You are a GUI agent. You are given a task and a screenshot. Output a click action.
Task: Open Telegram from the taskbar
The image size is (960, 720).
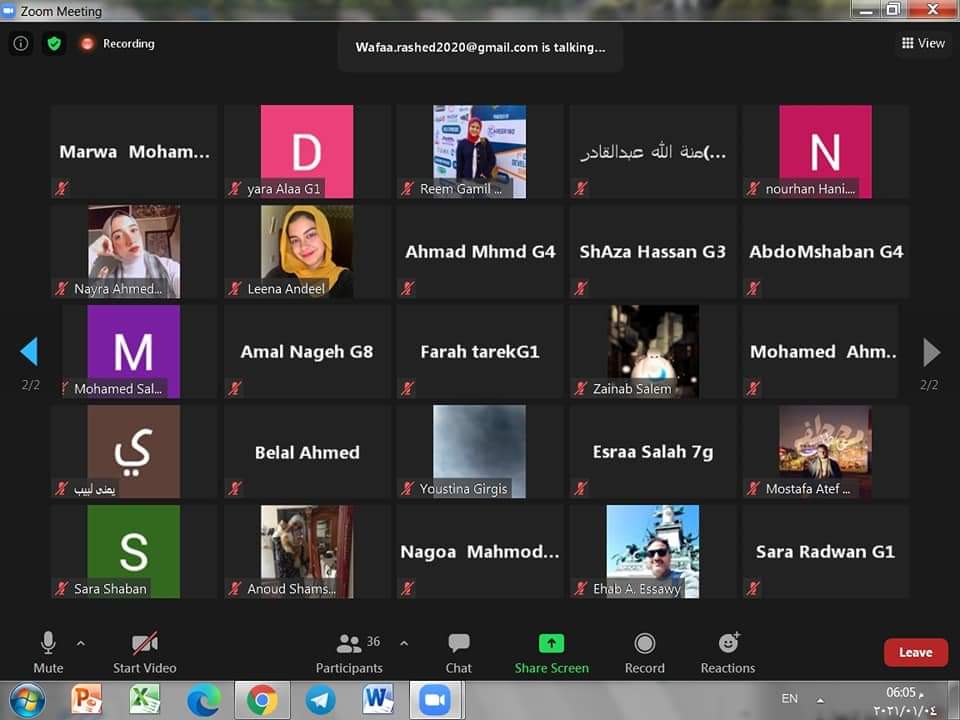pos(320,699)
